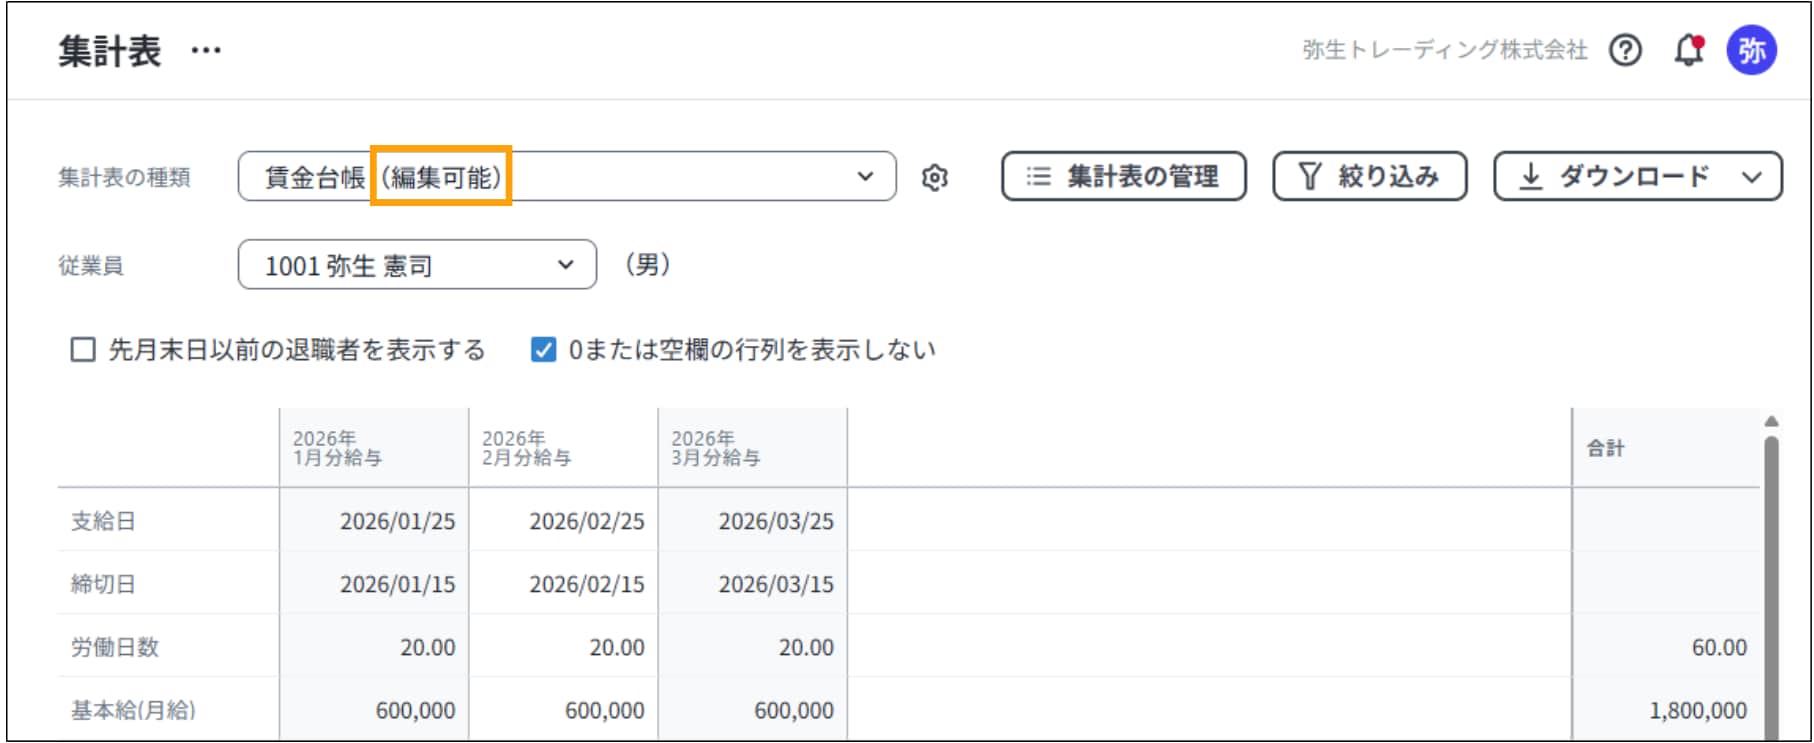This screenshot has width=1814, height=743.
Task: Expand the ダウンロード dropdown button
Action: [x=1638, y=177]
